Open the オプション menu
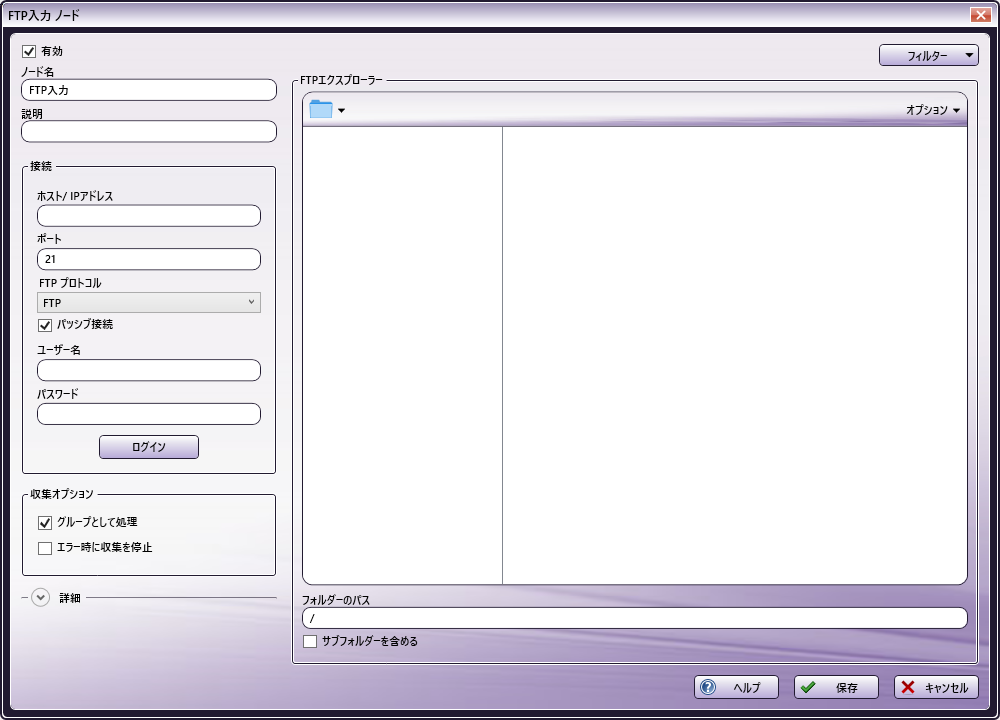 932,111
